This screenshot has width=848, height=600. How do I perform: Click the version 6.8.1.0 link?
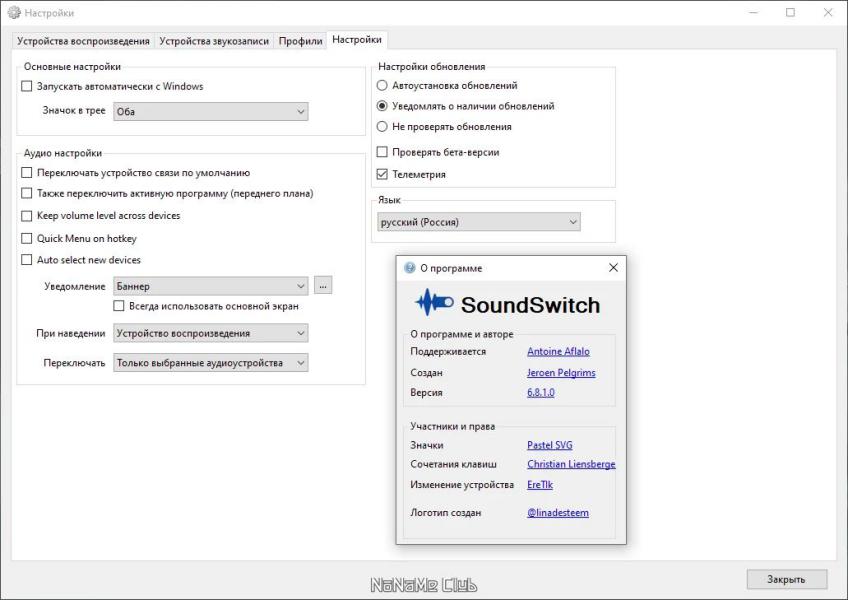pyautogui.click(x=541, y=392)
